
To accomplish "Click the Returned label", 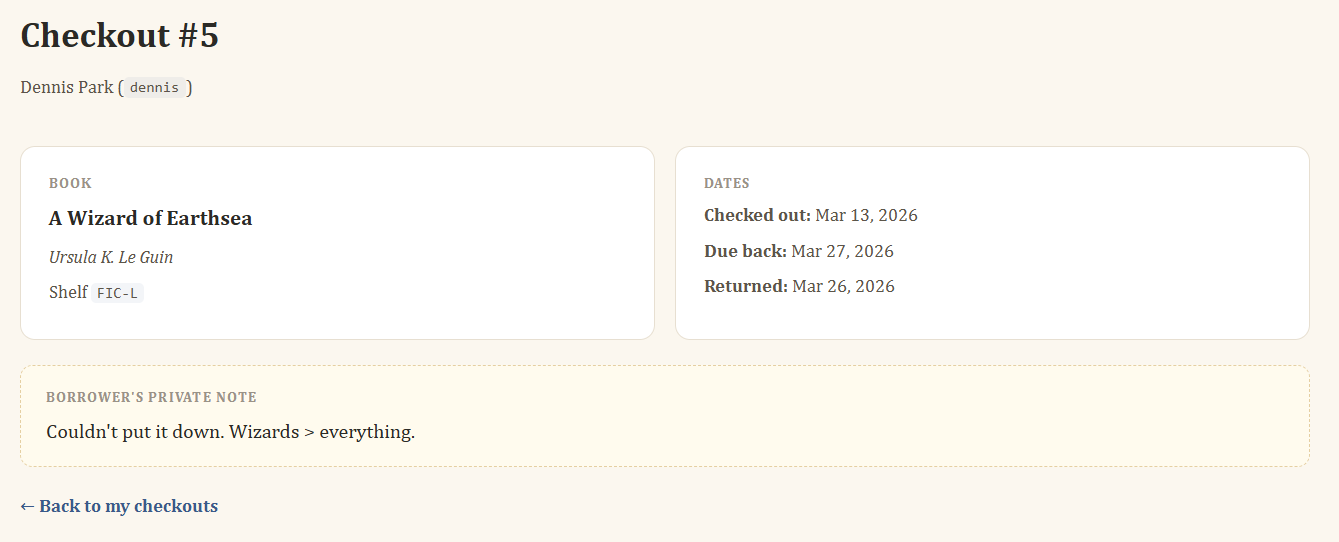I will point(746,287).
